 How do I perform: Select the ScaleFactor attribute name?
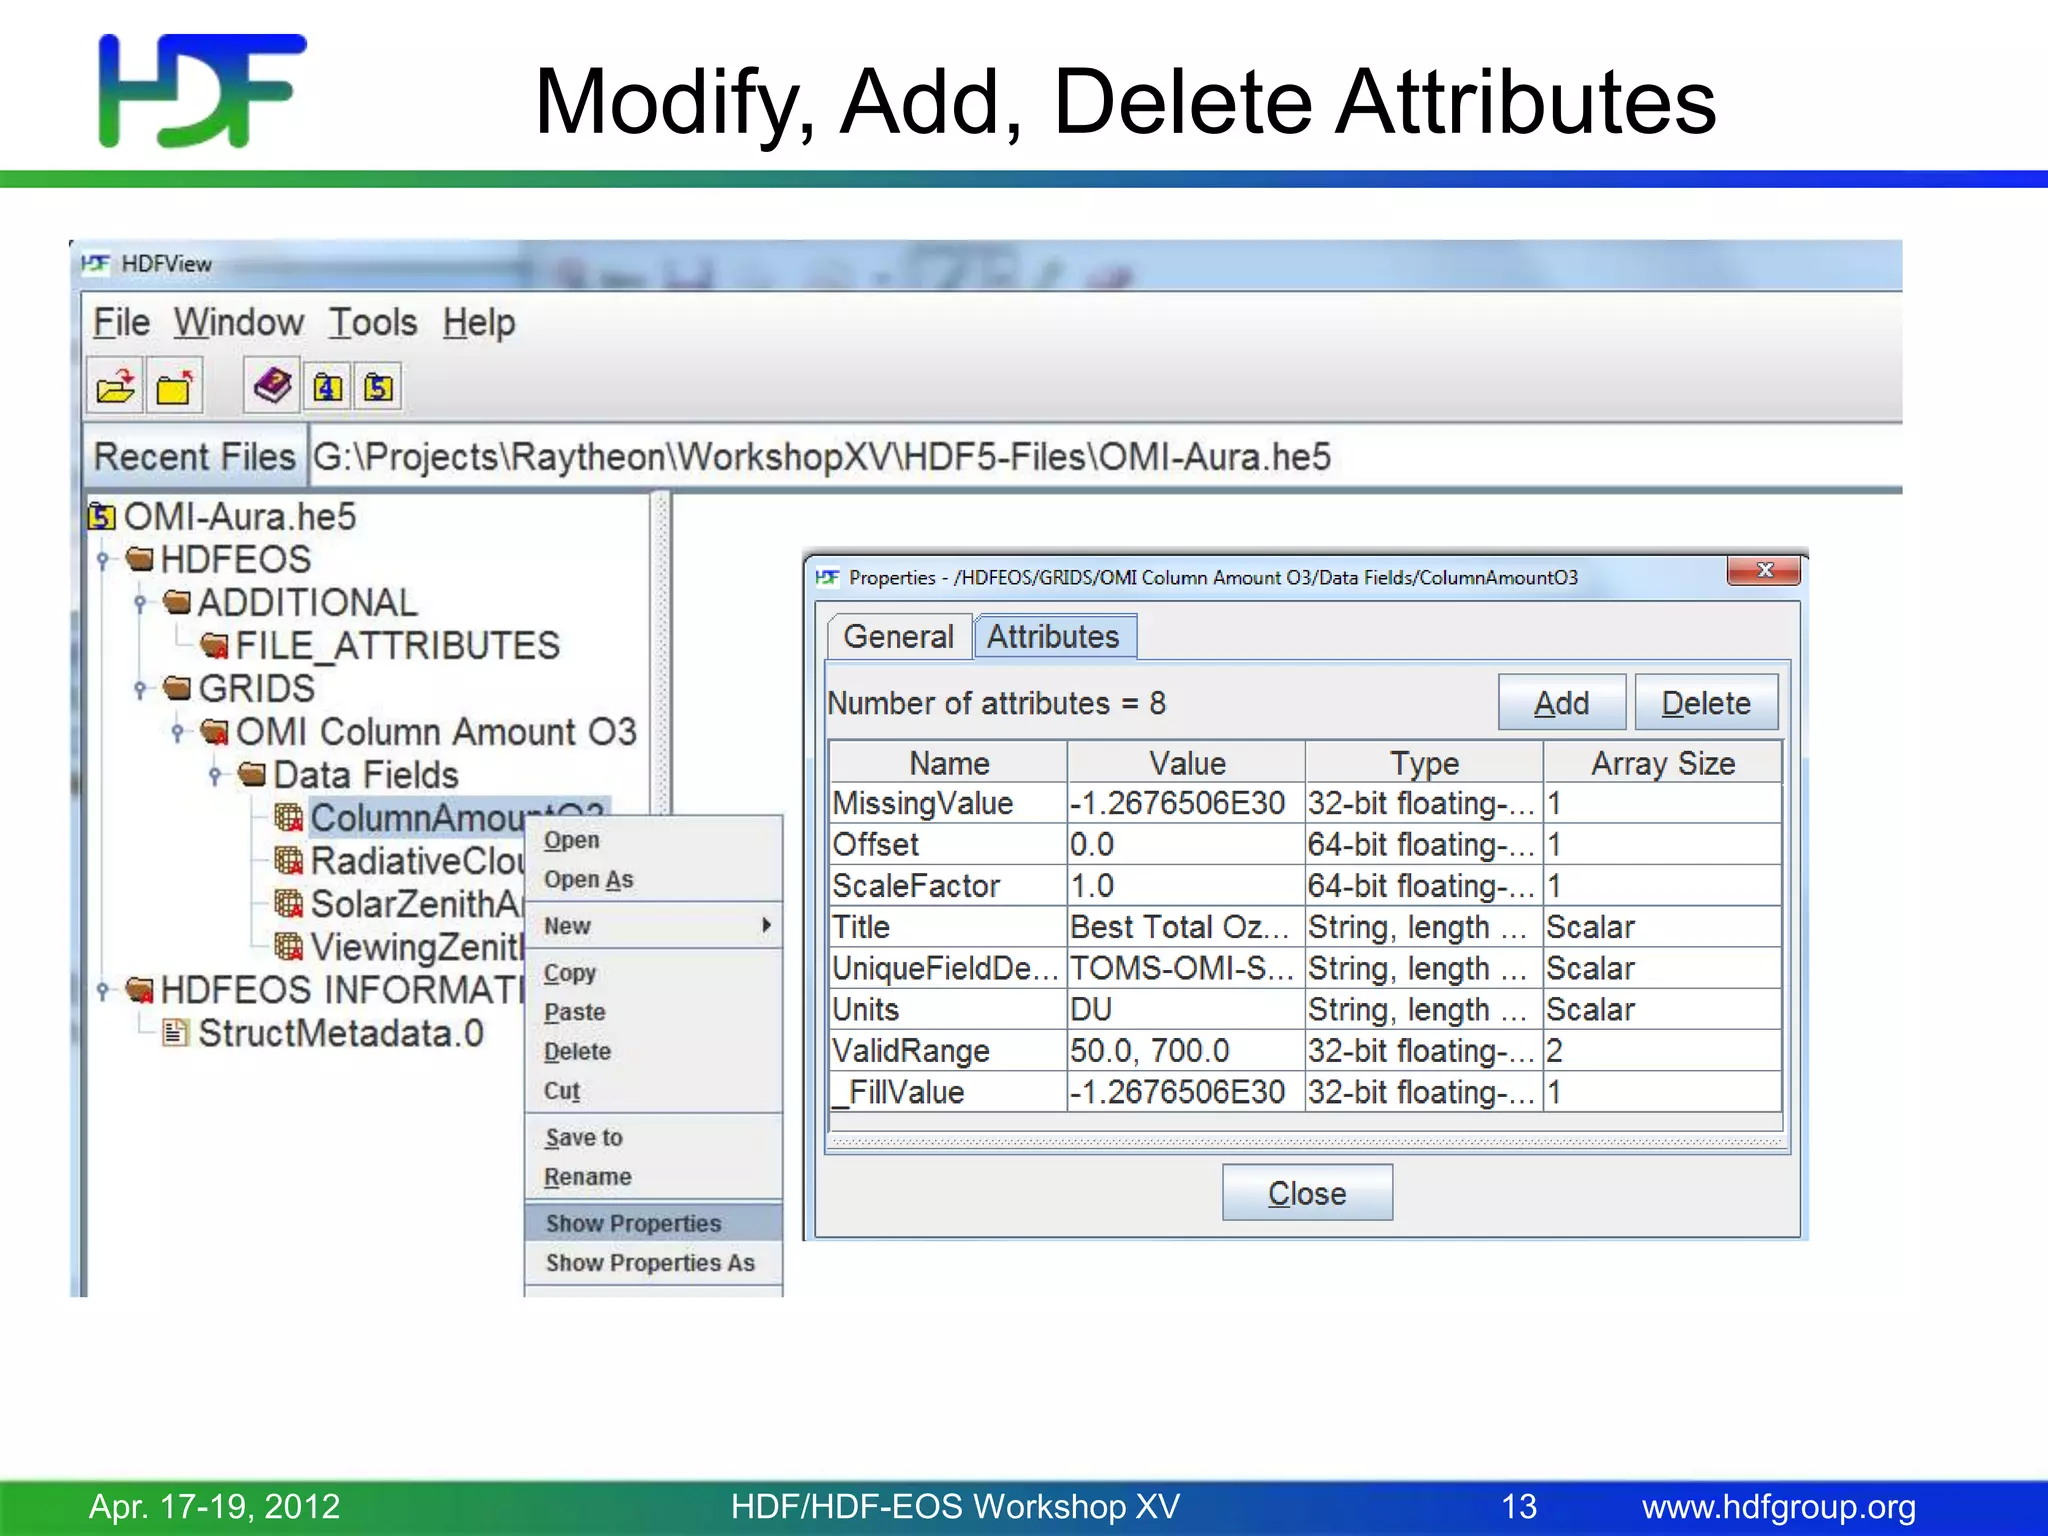pyautogui.click(x=948, y=886)
